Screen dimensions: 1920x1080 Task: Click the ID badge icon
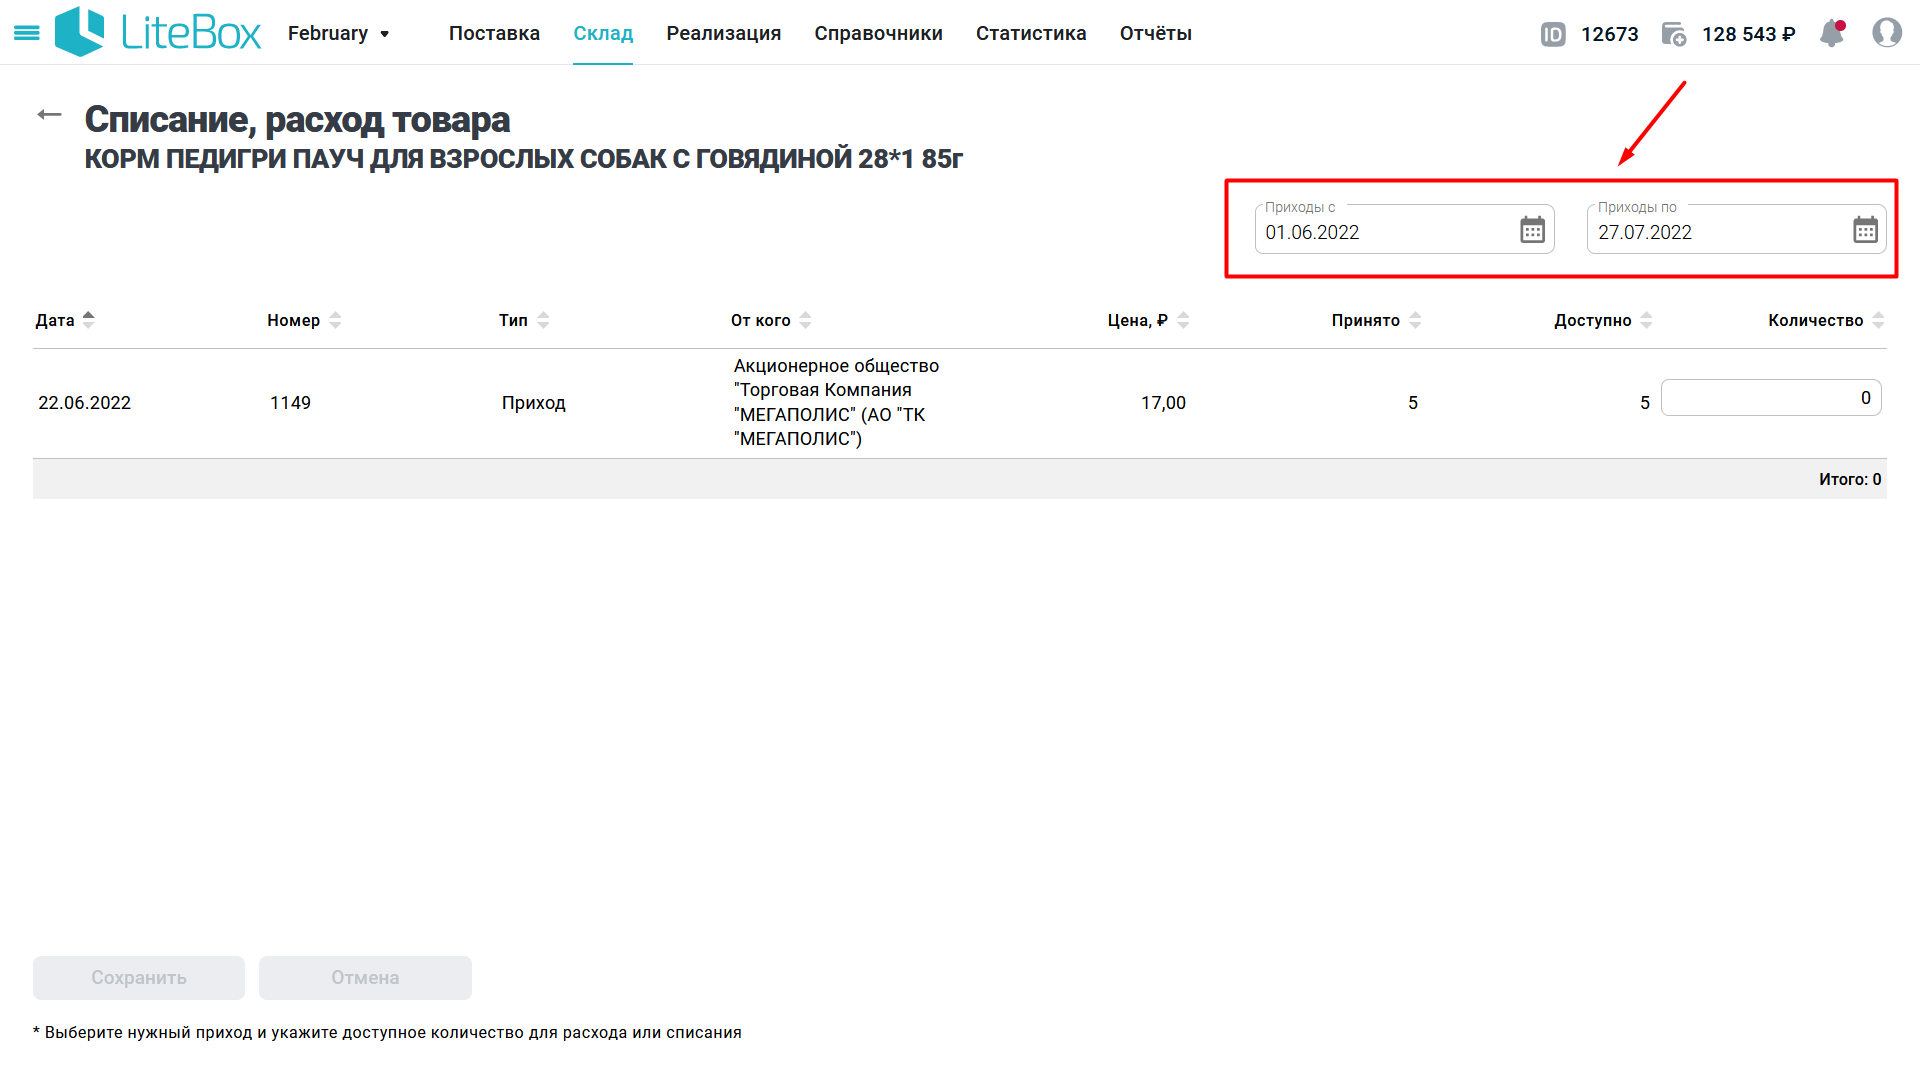tap(1553, 34)
